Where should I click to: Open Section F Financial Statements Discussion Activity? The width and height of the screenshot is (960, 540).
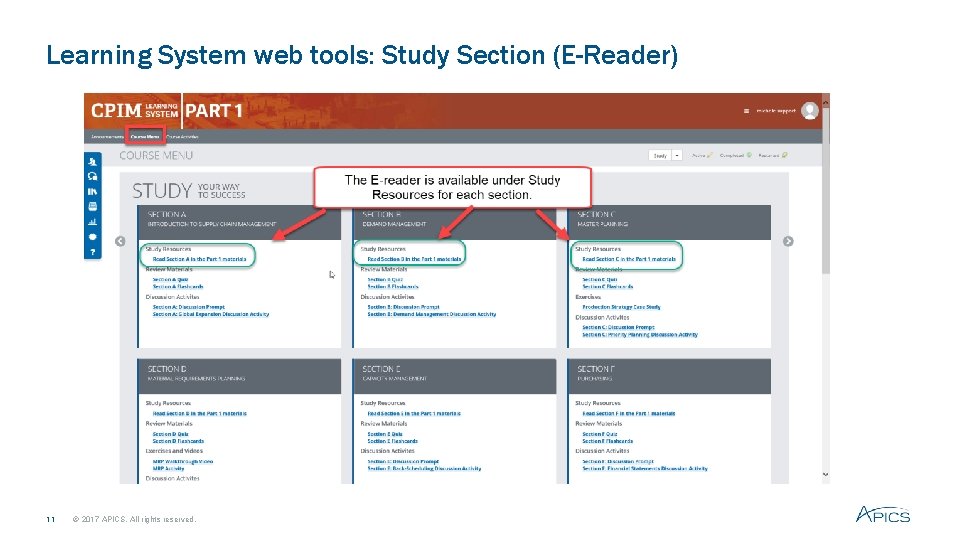click(645, 468)
